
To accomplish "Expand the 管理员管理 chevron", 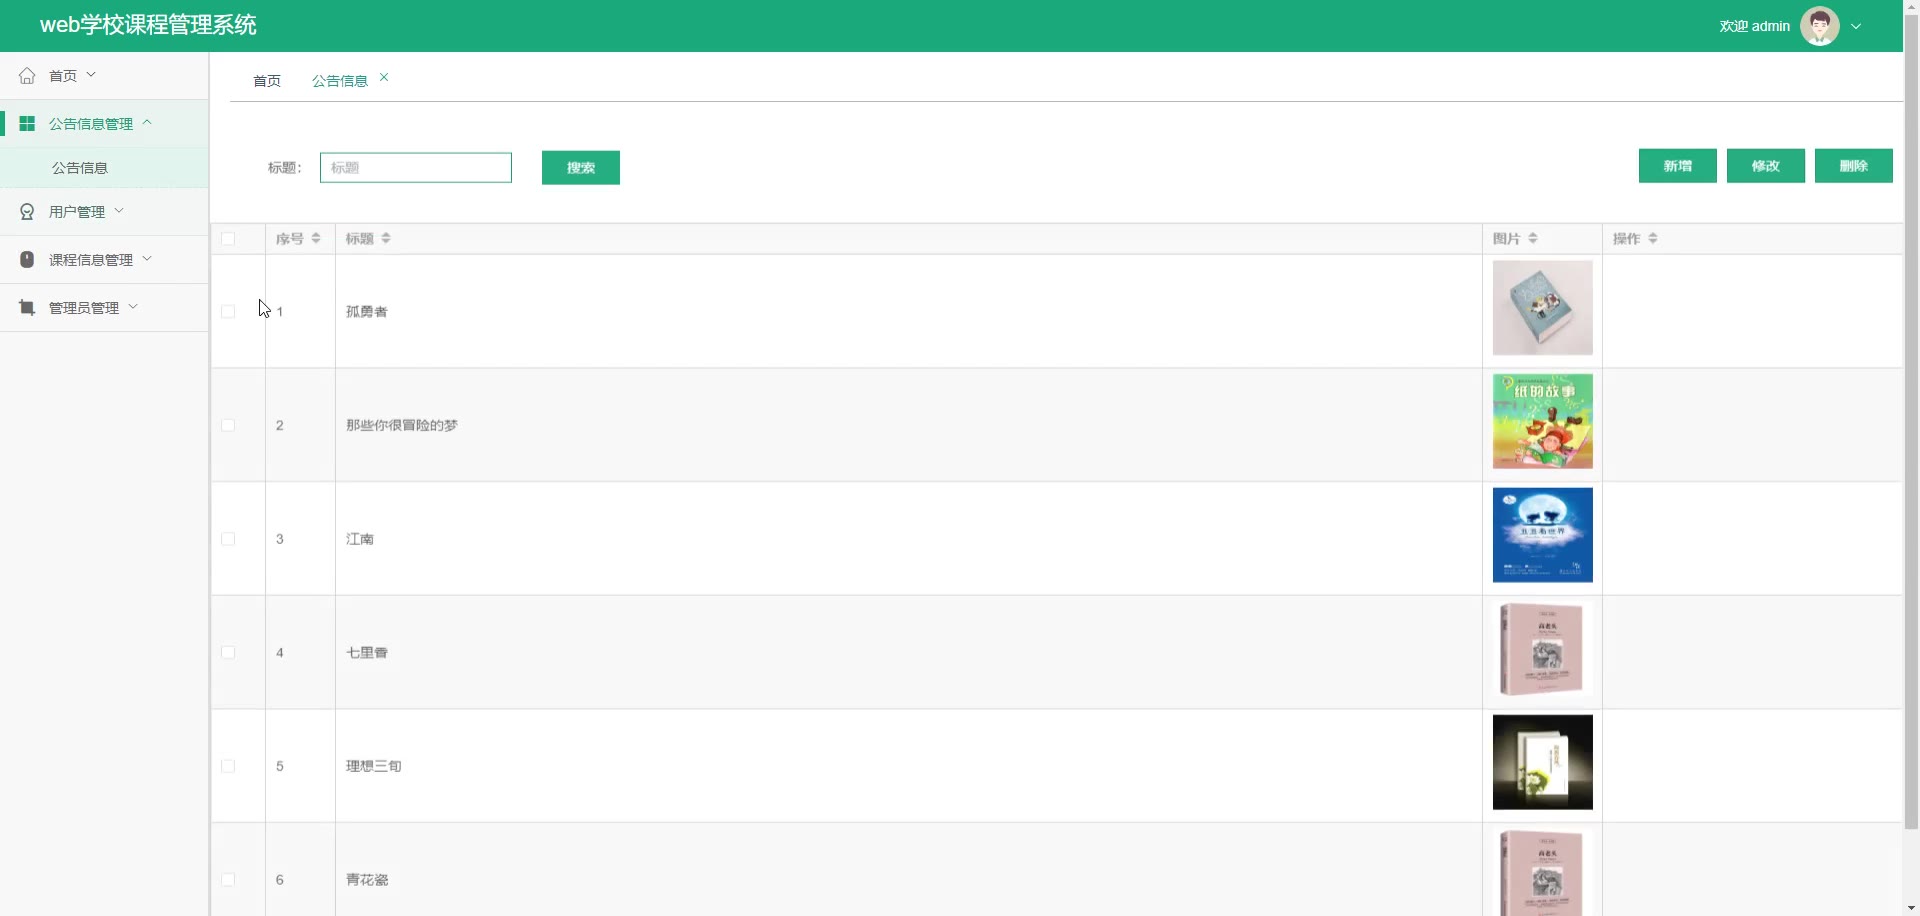I will click(x=133, y=307).
